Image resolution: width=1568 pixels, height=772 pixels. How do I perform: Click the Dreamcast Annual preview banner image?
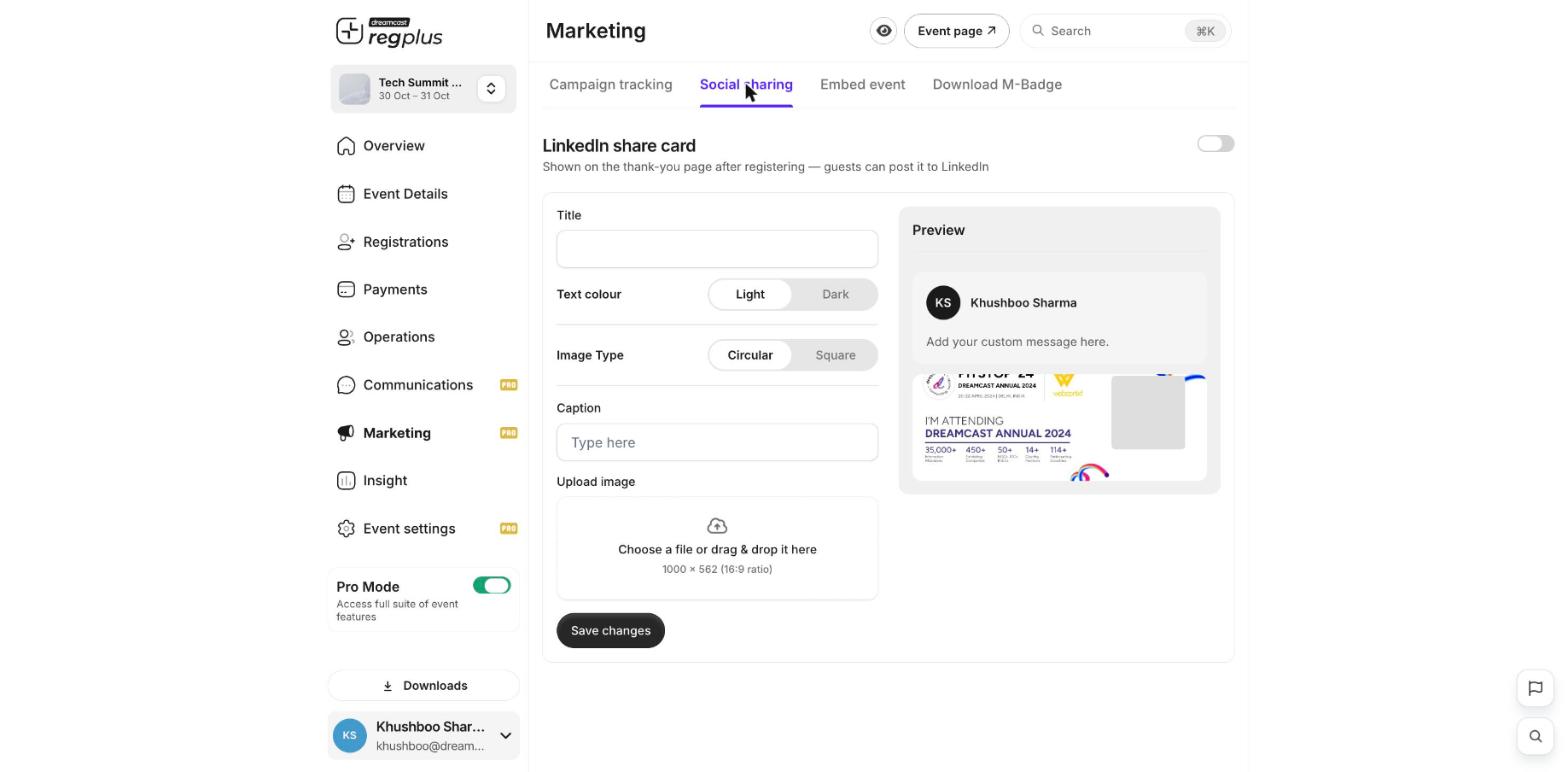1059,428
